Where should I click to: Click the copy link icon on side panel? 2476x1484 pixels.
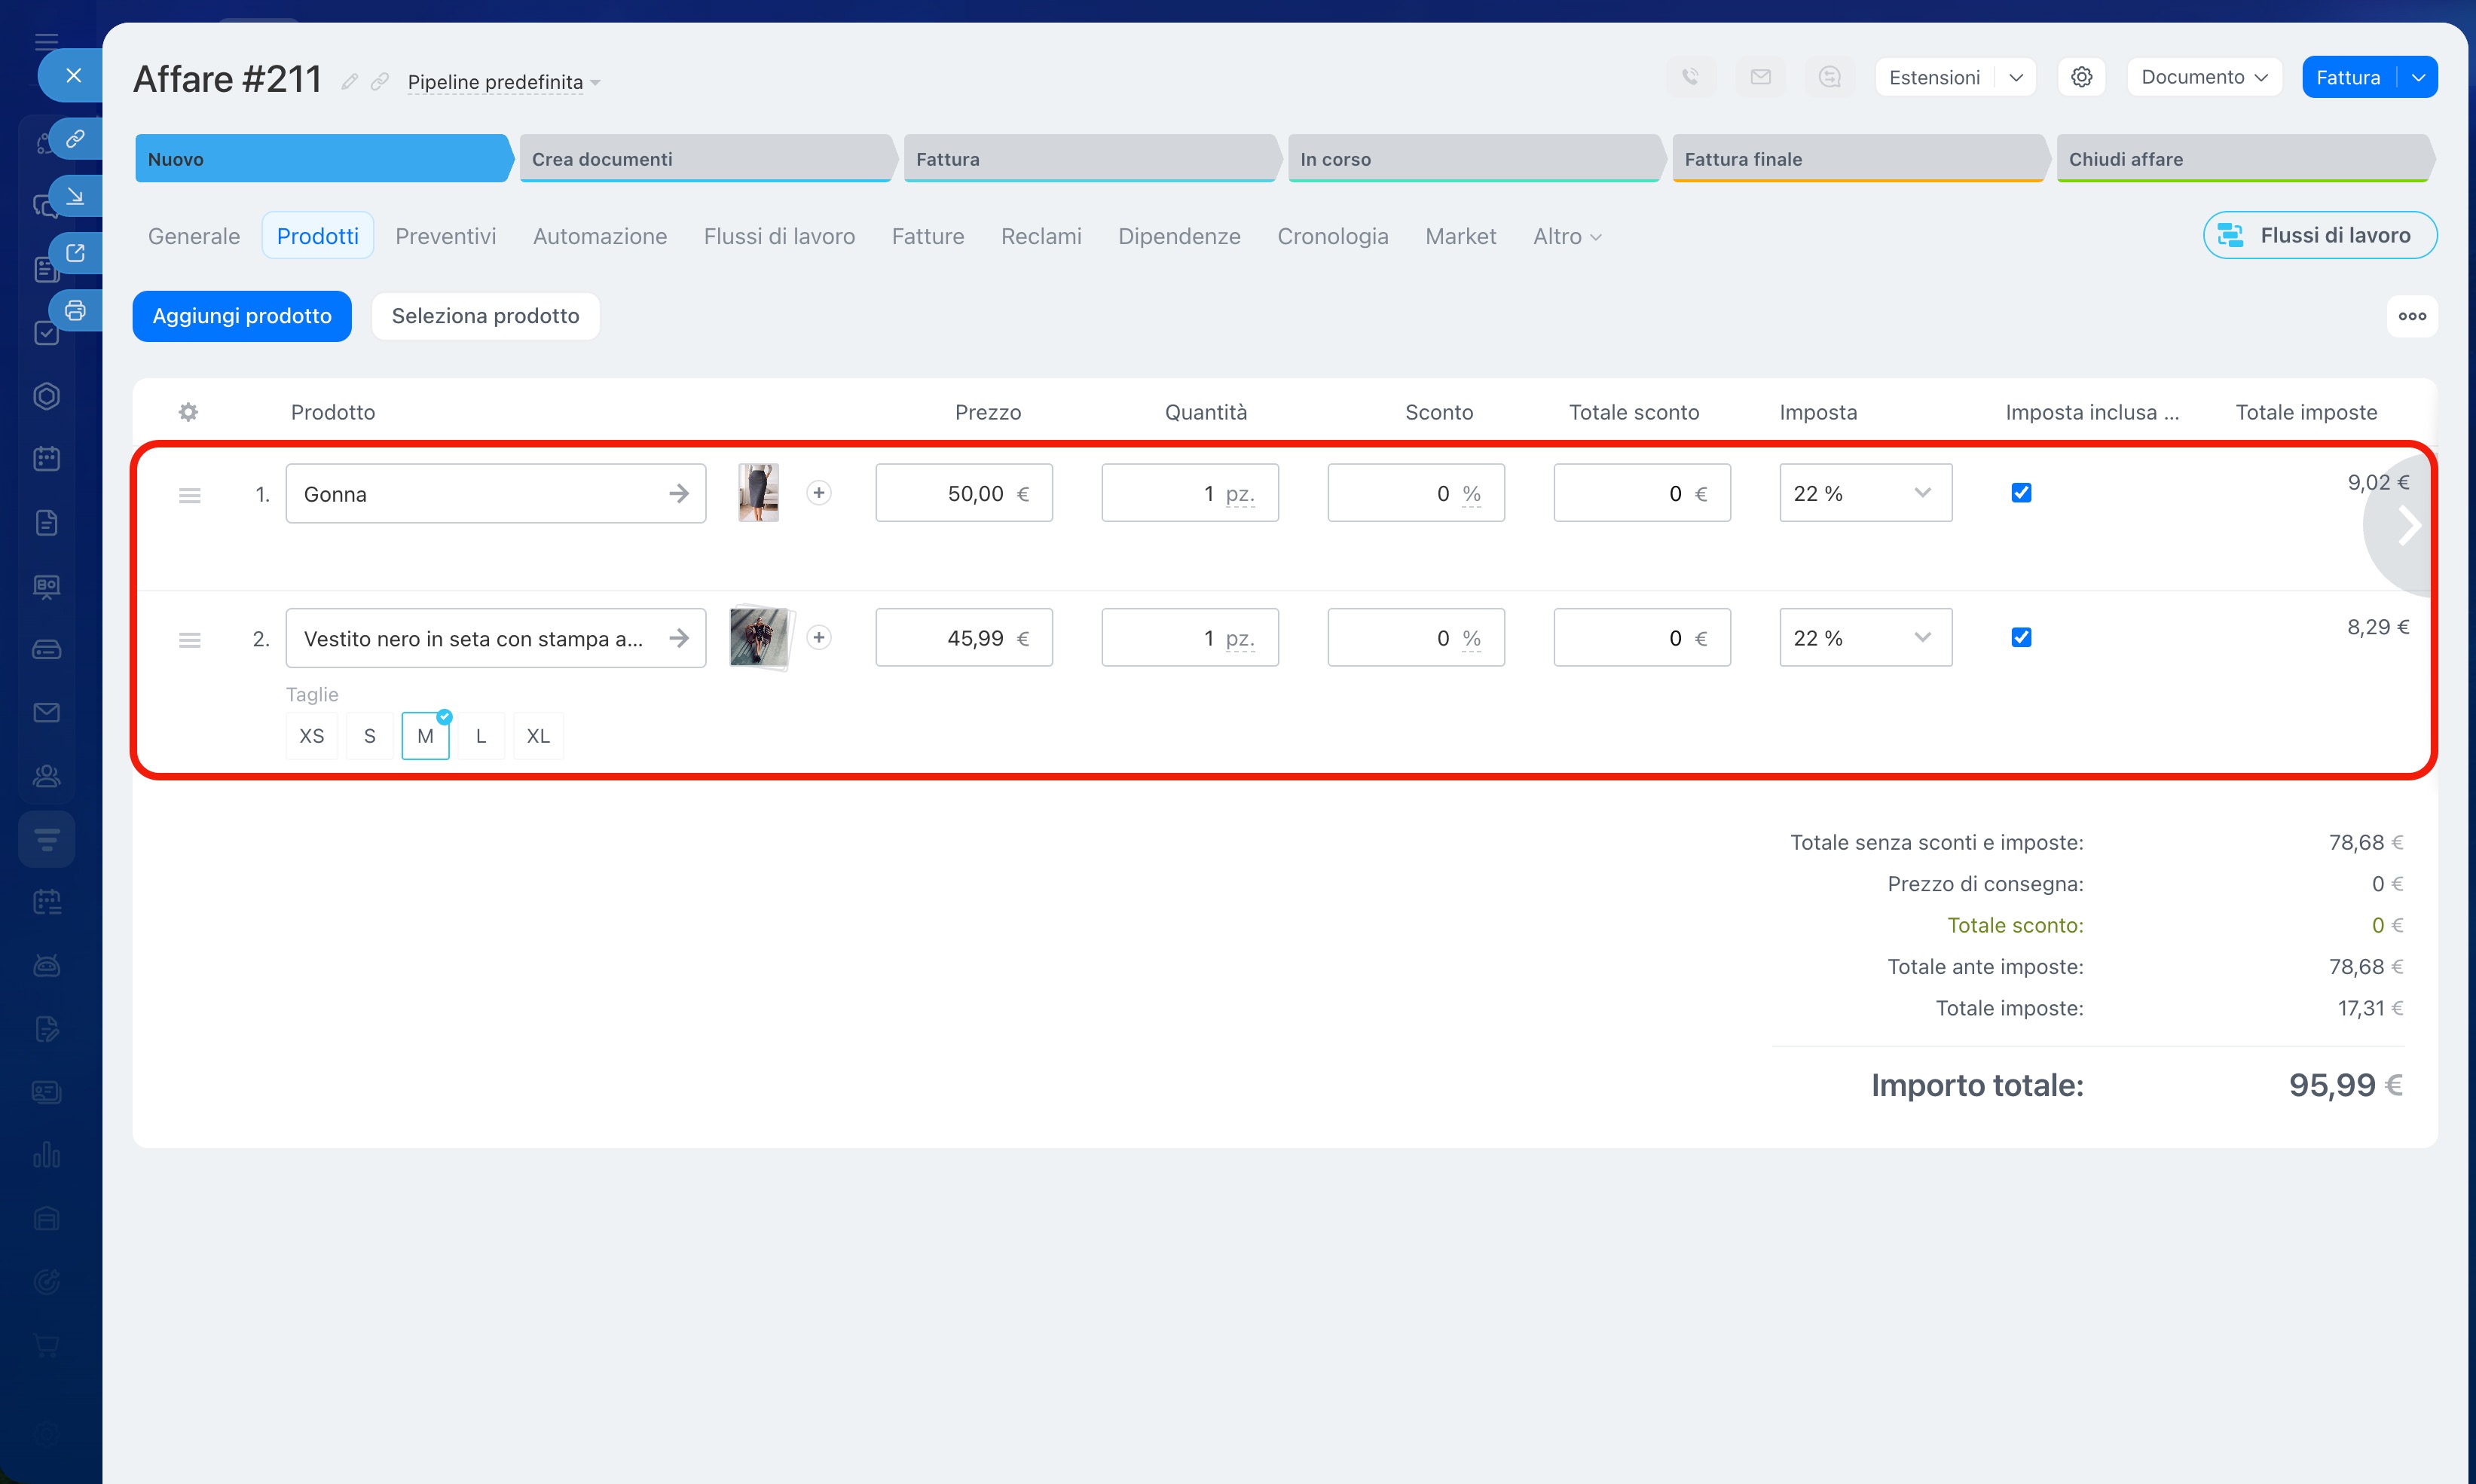tap(75, 139)
